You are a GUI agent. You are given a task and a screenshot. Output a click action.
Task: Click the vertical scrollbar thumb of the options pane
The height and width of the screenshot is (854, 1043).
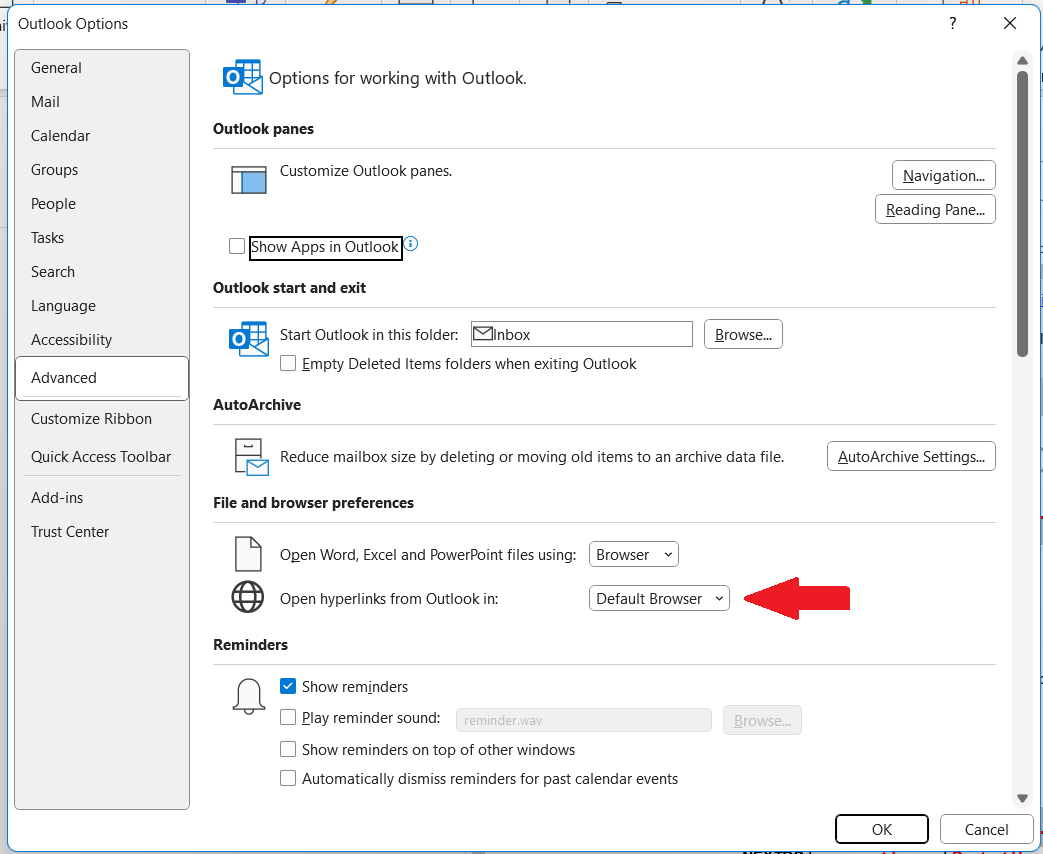click(1022, 213)
